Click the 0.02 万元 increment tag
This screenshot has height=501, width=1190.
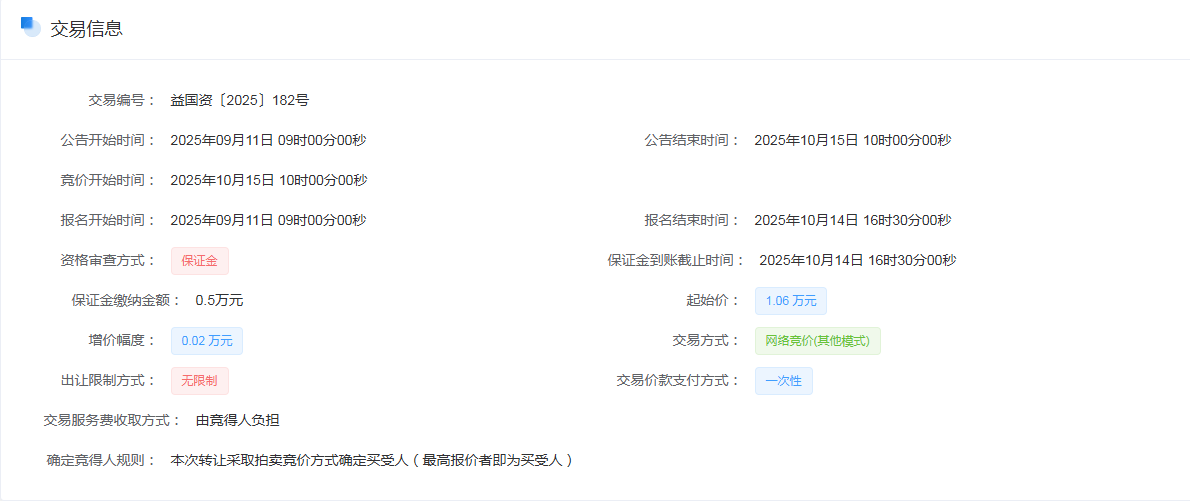(x=207, y=341)
